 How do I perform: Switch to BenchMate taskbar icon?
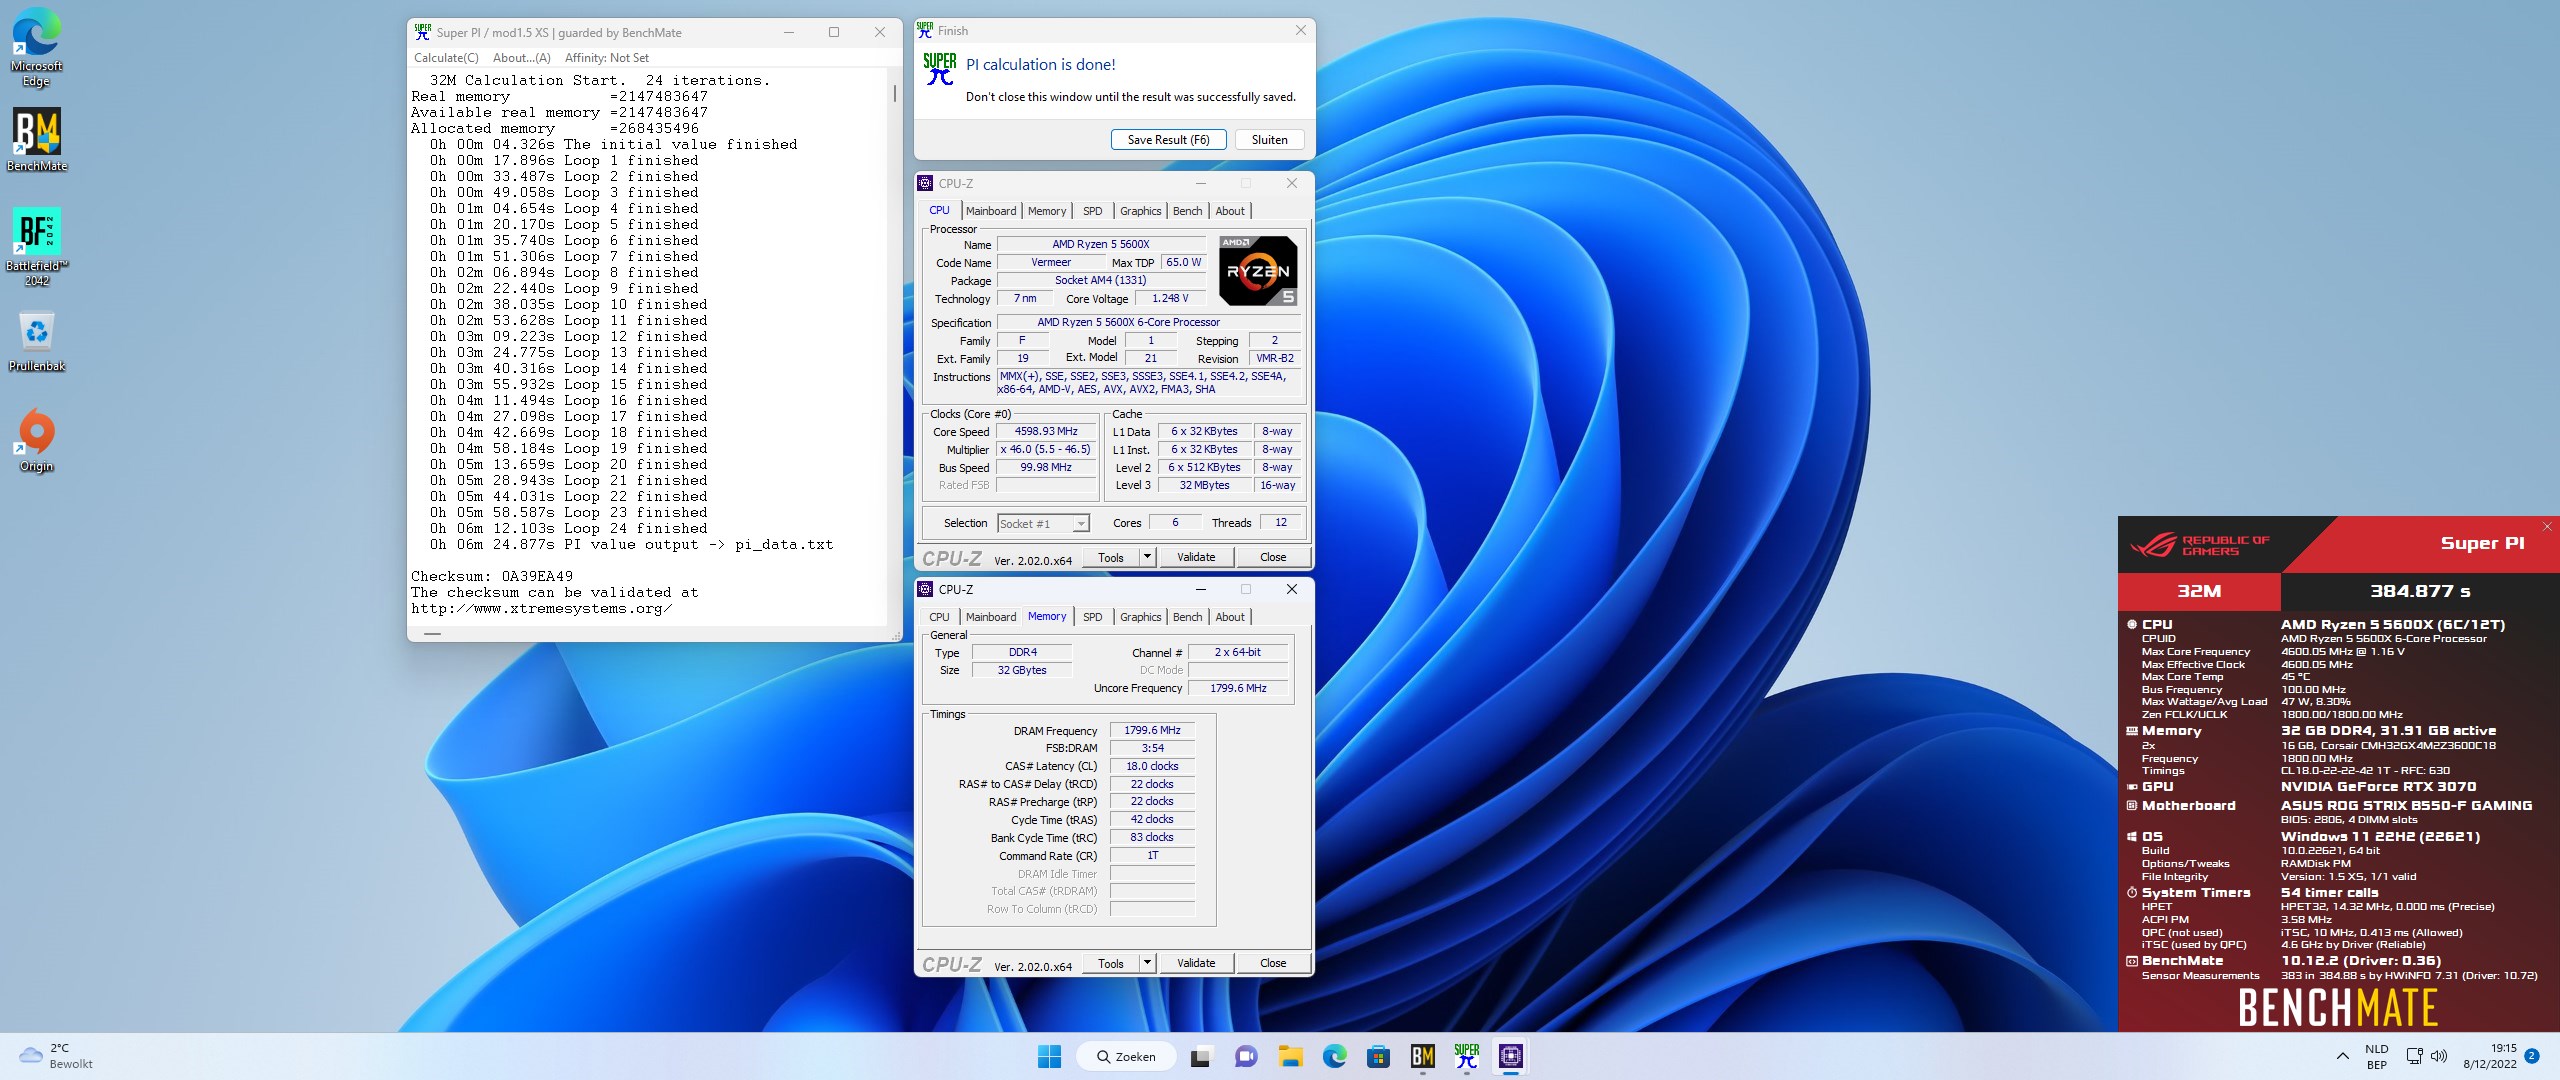click(1422, 1056)
